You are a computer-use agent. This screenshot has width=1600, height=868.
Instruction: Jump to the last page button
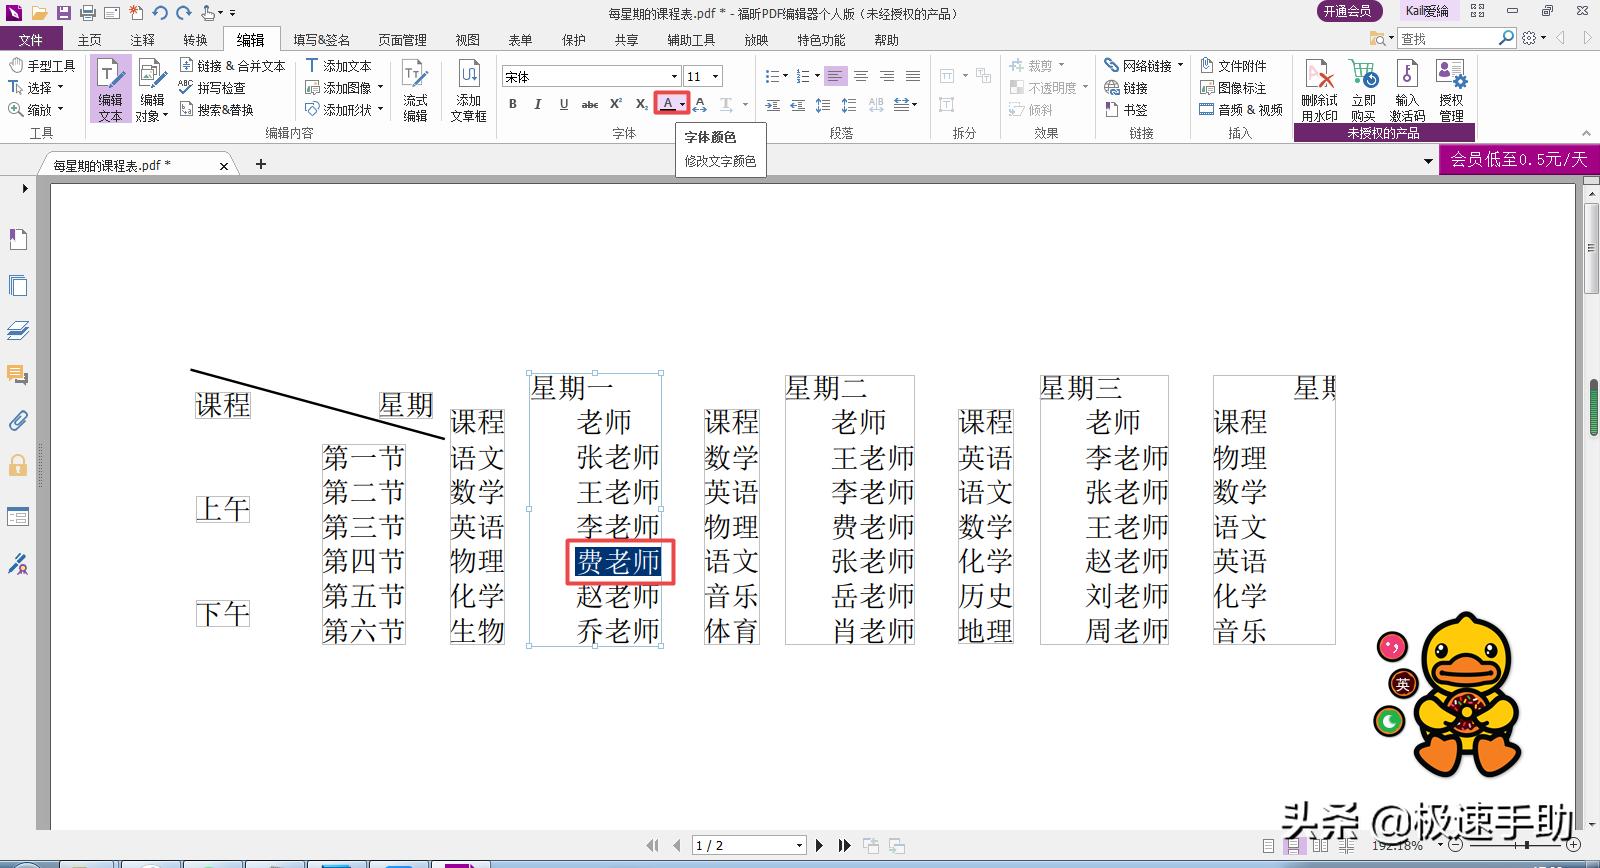[x=844, y=845]
